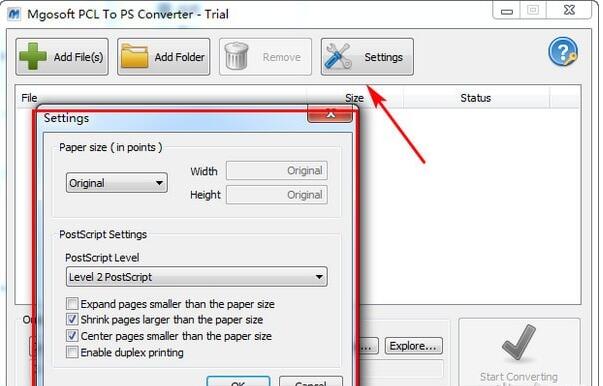Uncheck Center pages smaller than paper size
Screen dimensions: 603x386
click(x=72, y=336)
